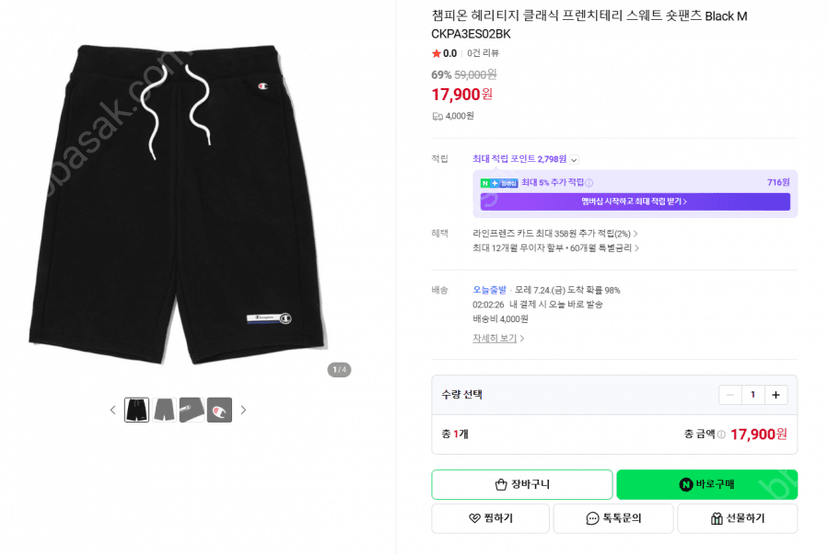Click info icon next to 총 금액
Viewport: 828px width, 554px height.
click(721, 435)
